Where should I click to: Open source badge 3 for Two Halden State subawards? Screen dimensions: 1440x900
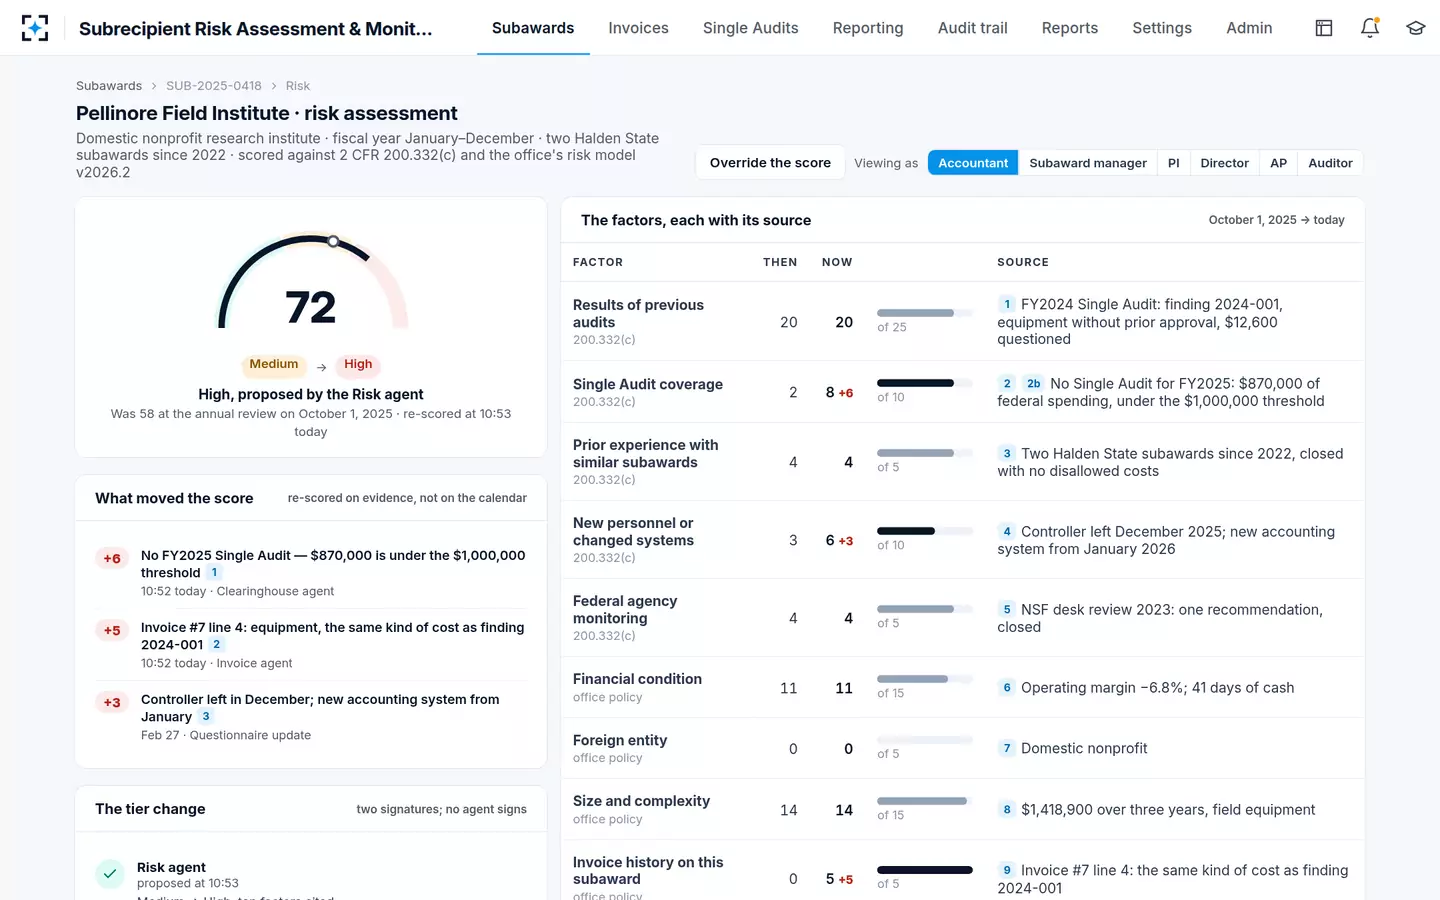click(1007, 453)
